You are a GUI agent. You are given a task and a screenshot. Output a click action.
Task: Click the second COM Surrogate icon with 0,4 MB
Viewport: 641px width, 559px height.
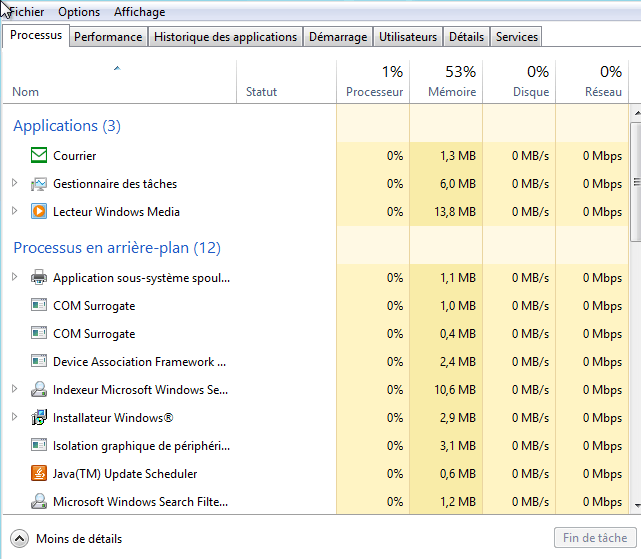[x=39, y=333]
